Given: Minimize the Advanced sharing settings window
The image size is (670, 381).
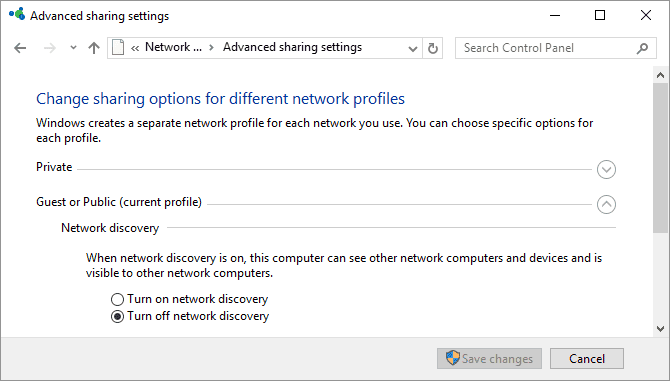Looking at the screenshot, I should [555, 15].
